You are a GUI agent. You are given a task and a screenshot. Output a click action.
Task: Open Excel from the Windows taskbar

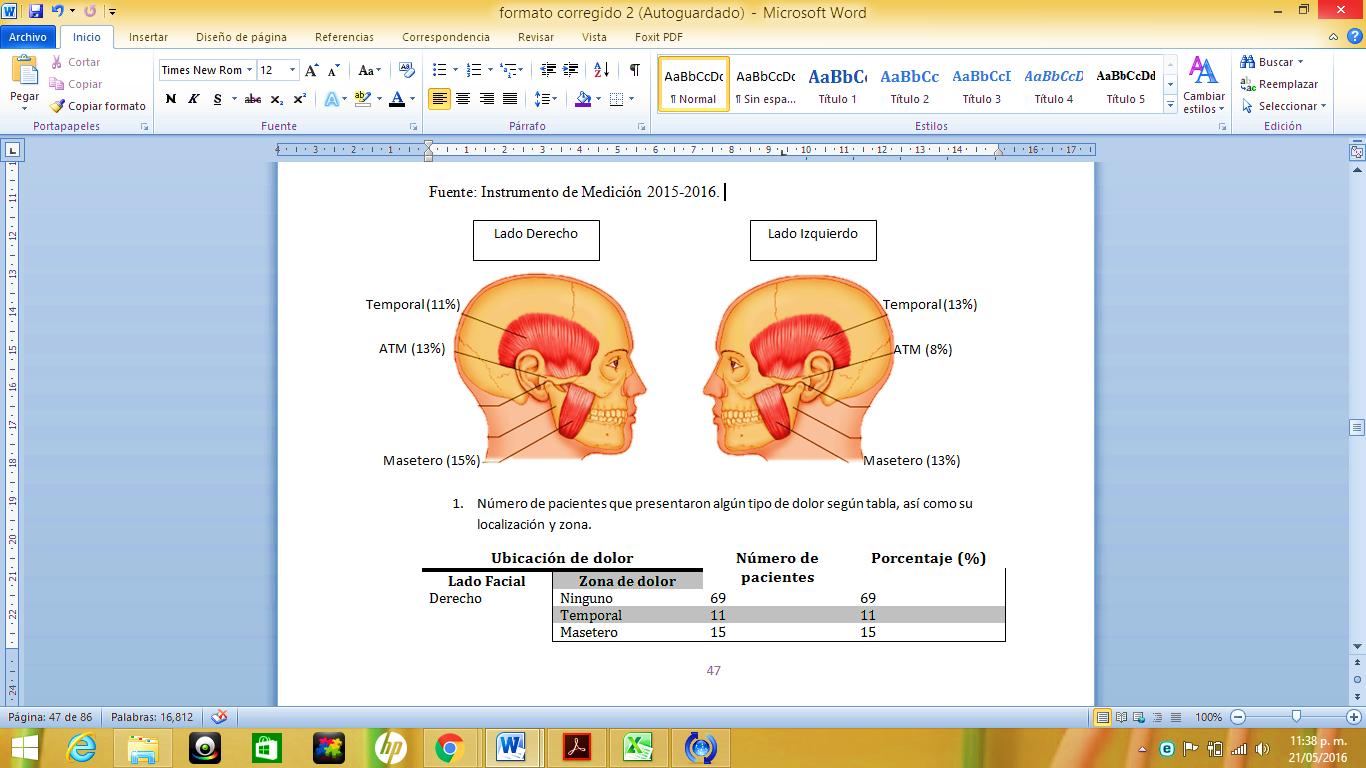tap(638, 747)
